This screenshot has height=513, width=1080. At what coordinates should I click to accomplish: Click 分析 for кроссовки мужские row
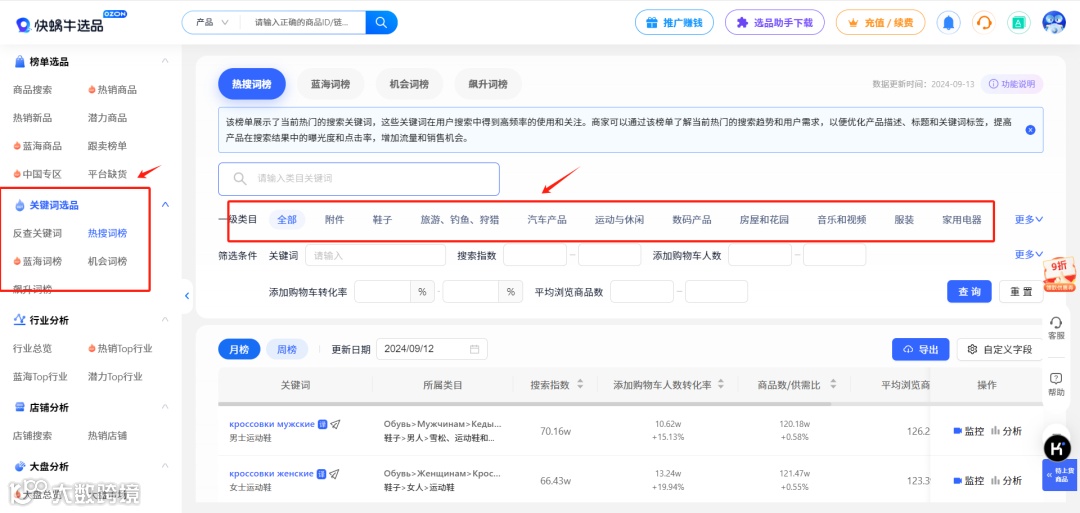(1006, 431)
